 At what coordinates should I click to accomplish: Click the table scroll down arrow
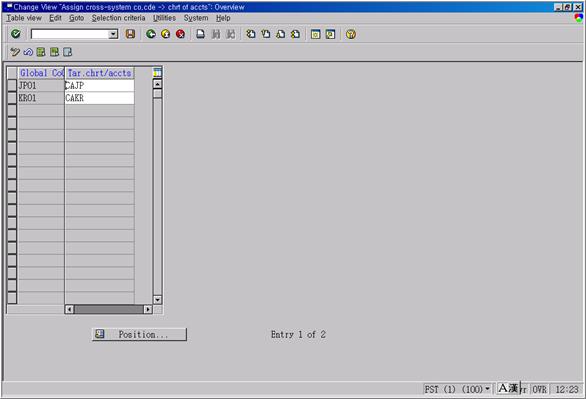157,299
